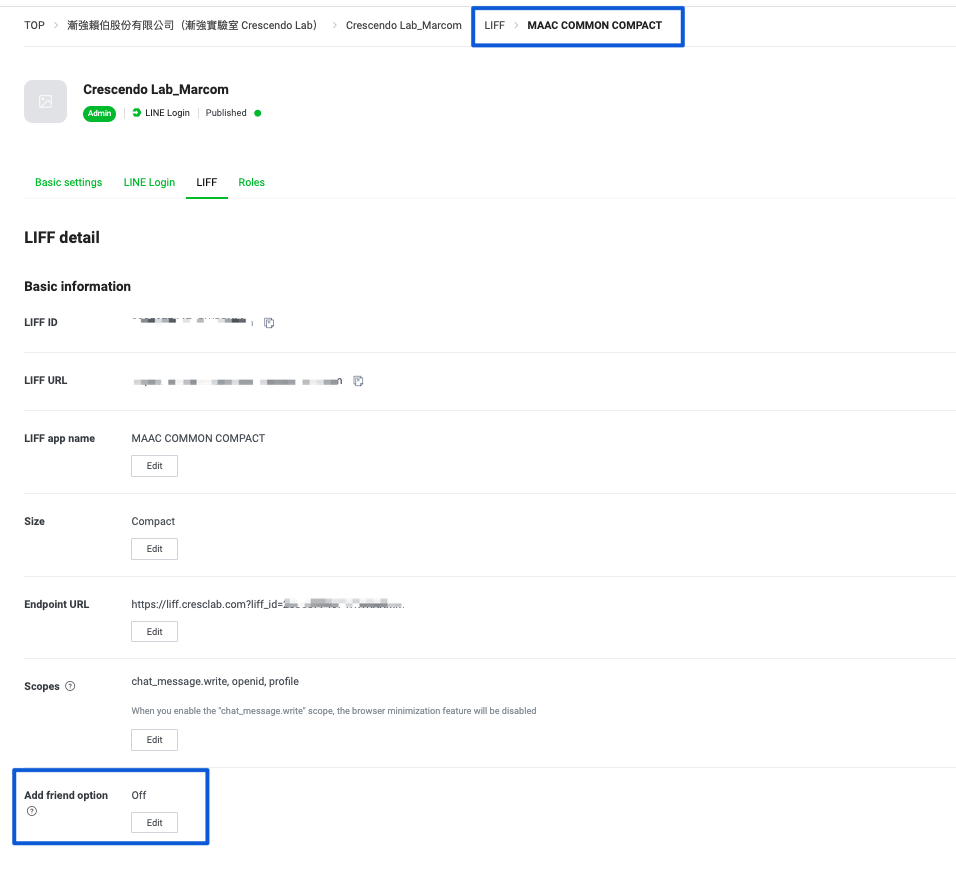Click the LINE Login icon beside Admin badge

[137, 113]
